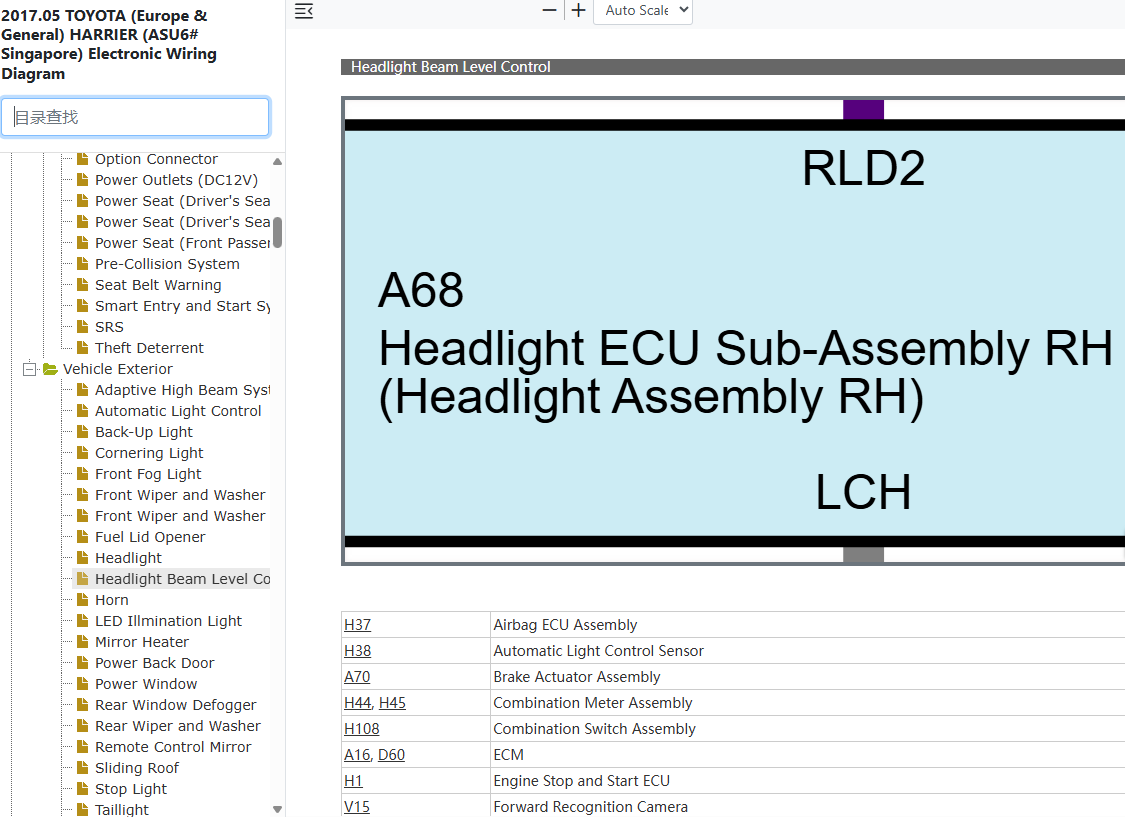The image size is (1125, 817).
Task: Click the Taillight page icon
Action: [x=83, y=809]
